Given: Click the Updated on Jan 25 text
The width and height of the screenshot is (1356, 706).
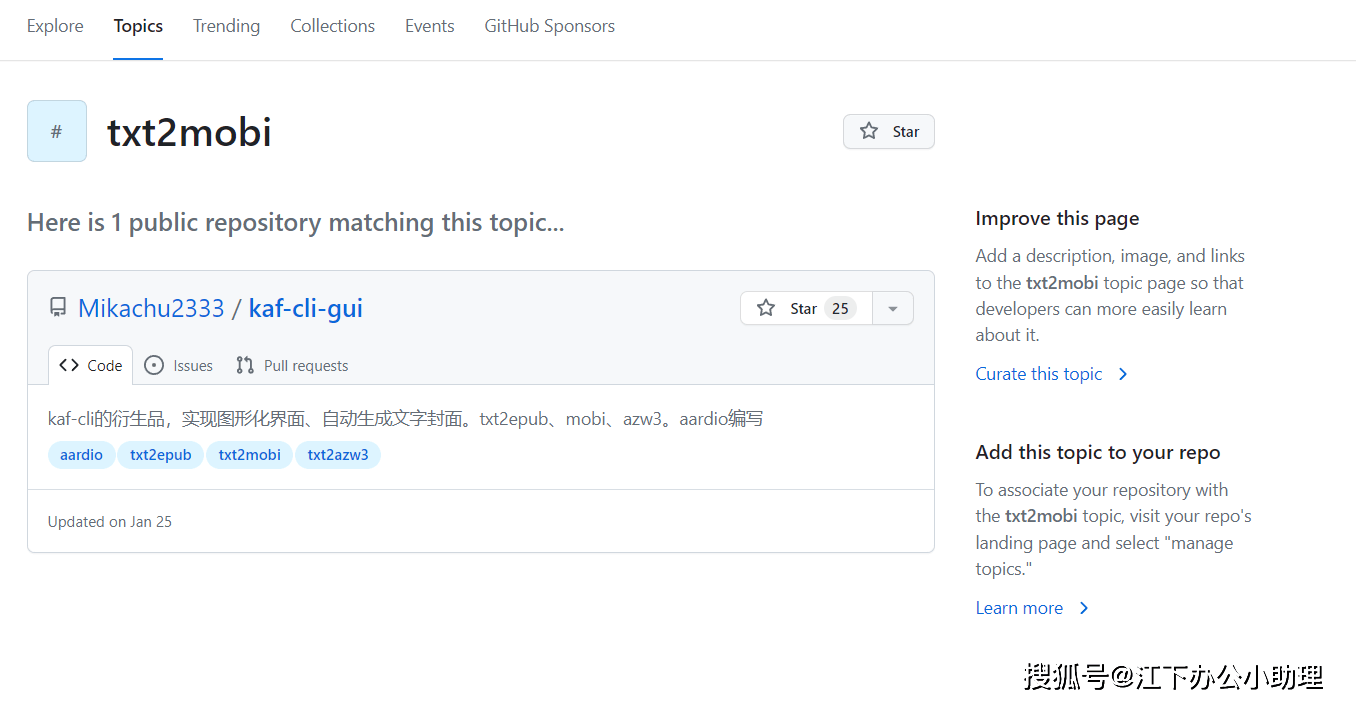Looking at the screenshot, I should click(110, 521).
